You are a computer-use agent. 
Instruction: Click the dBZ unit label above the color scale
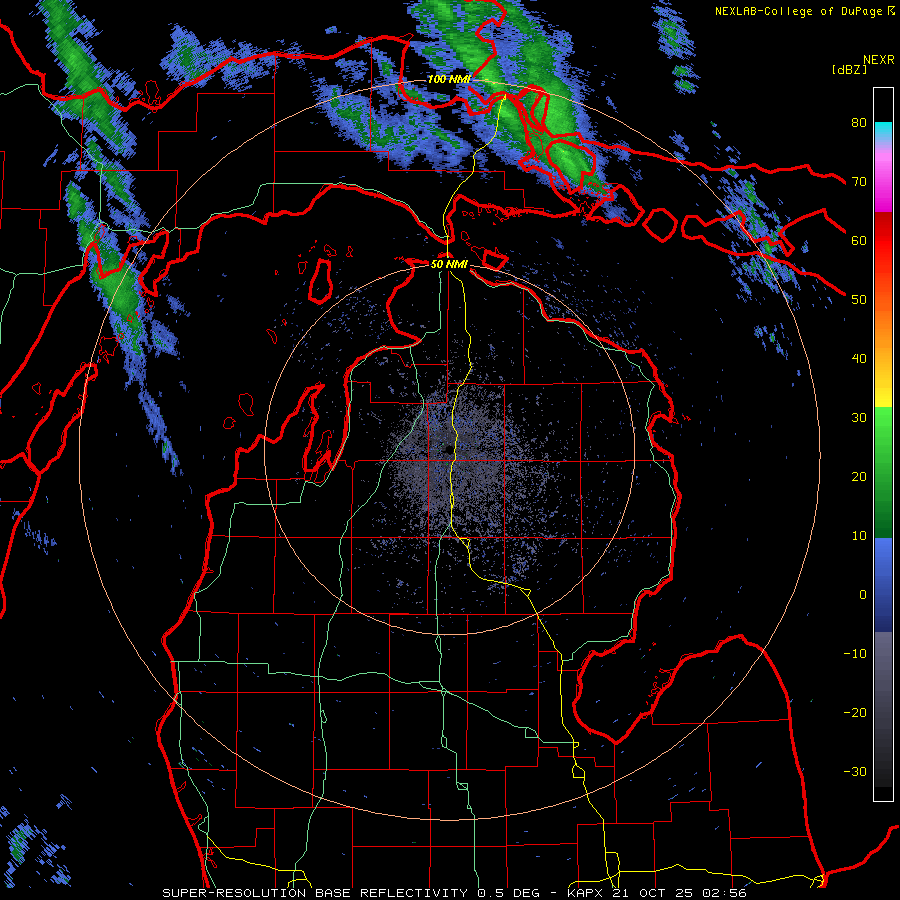pyautogui.click(x=849, y=69)
